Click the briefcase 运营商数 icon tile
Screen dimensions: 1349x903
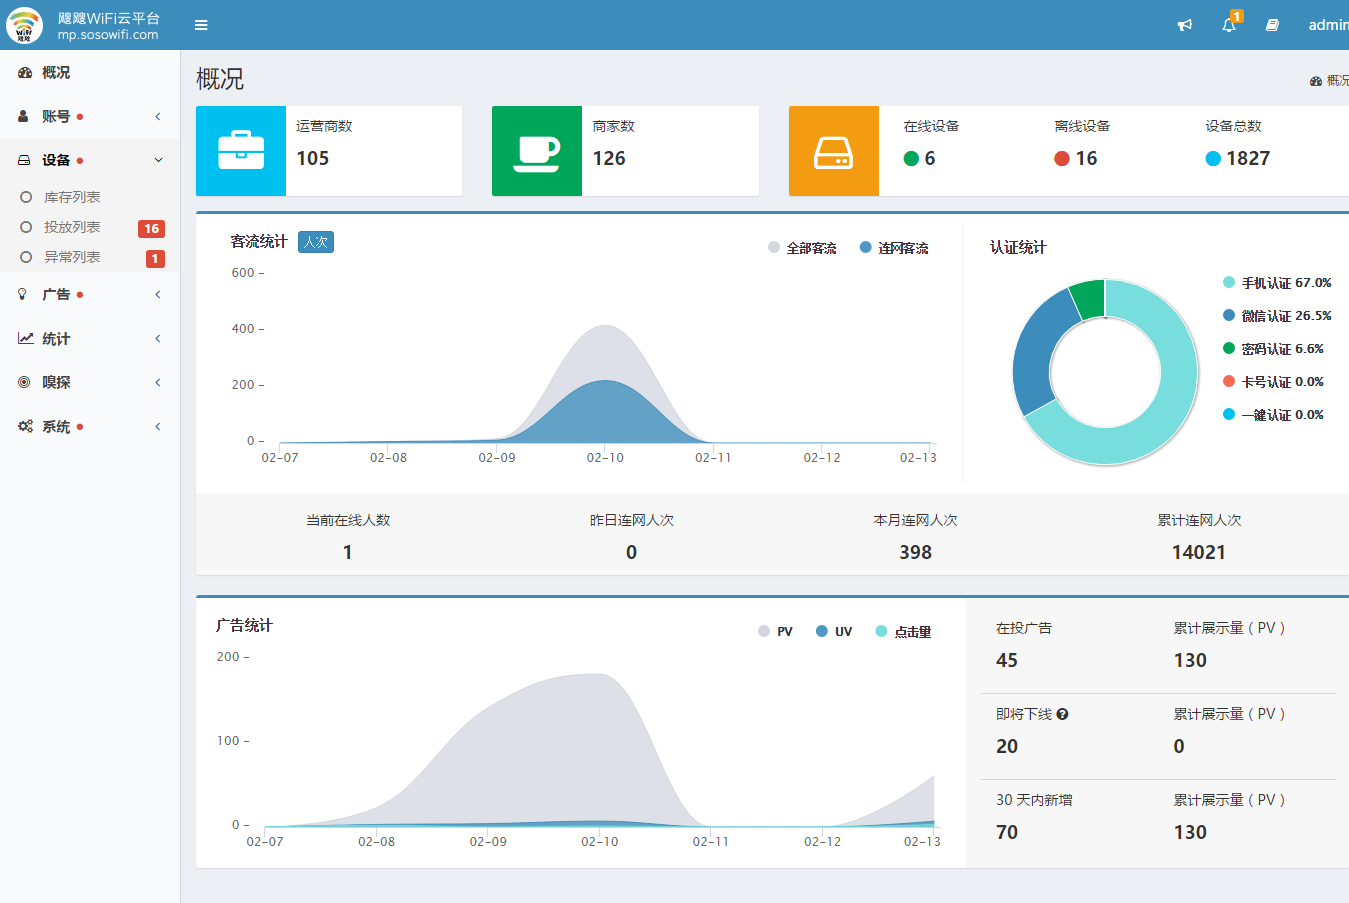[241, 151]
